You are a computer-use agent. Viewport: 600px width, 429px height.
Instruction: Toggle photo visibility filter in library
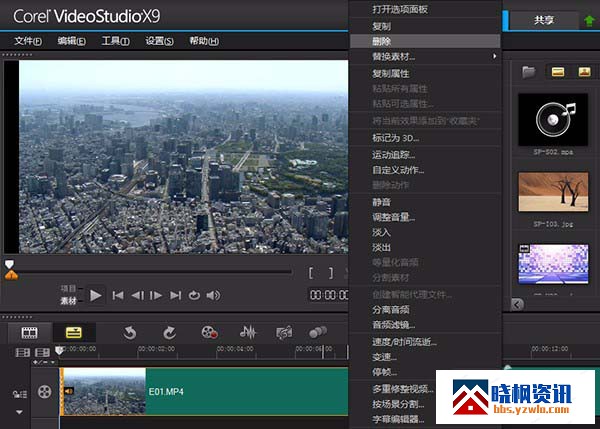click(584, 72)
